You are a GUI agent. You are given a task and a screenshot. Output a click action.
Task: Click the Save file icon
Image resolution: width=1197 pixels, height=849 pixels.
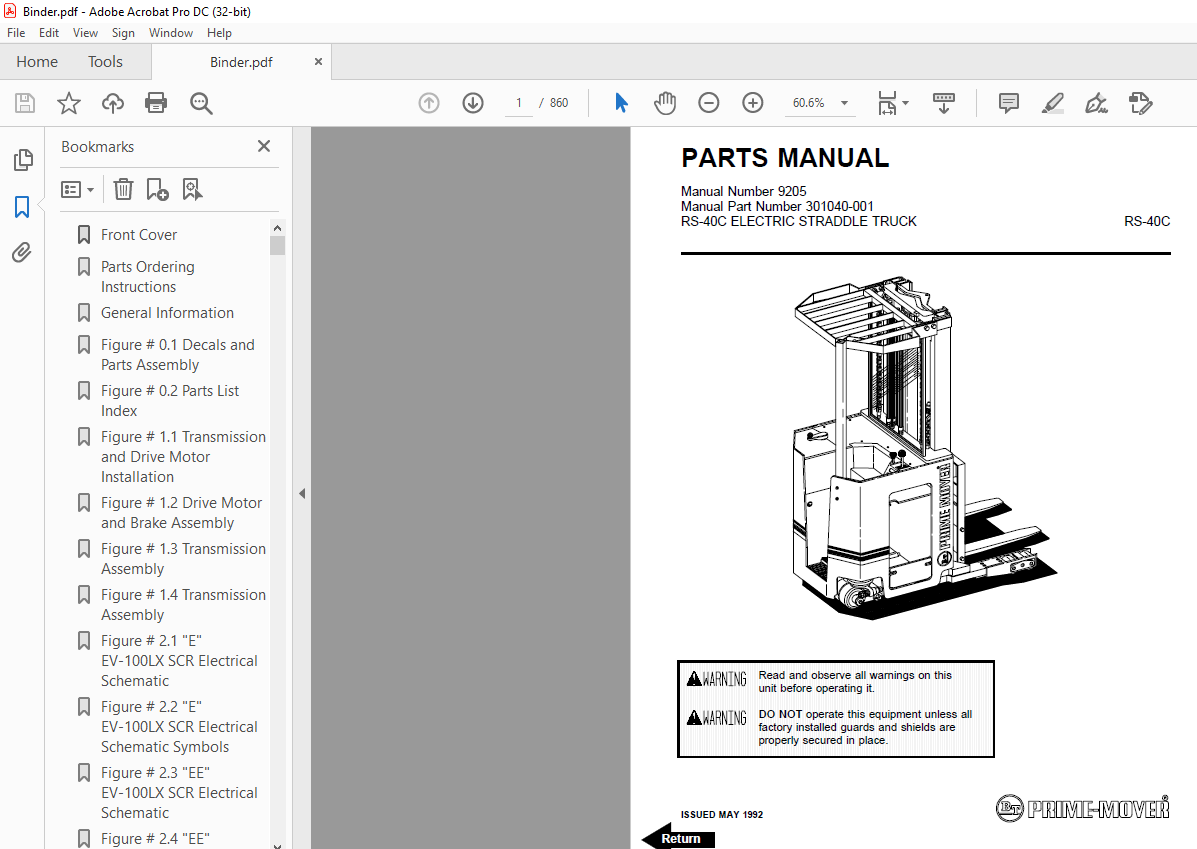pos(24,103)
